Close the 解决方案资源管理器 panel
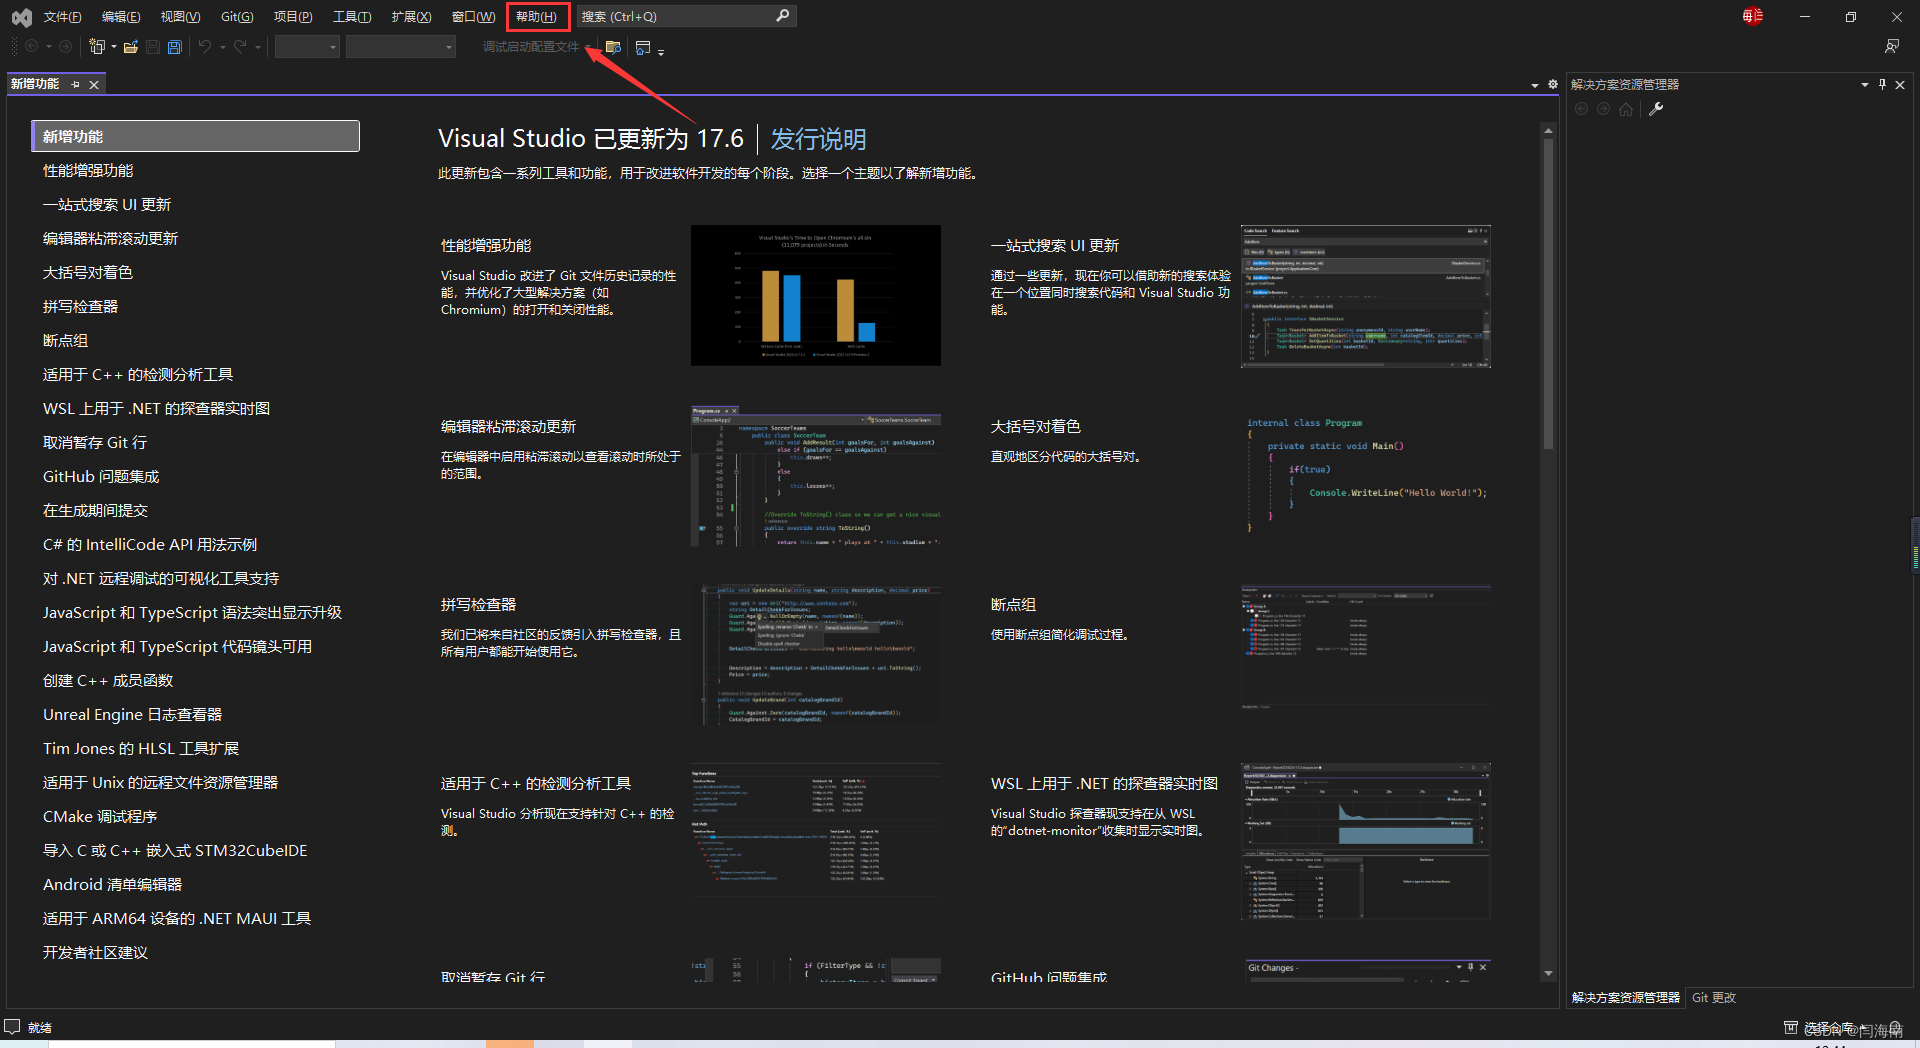Screen dimensions: 1920x1048 [1900, 85]
